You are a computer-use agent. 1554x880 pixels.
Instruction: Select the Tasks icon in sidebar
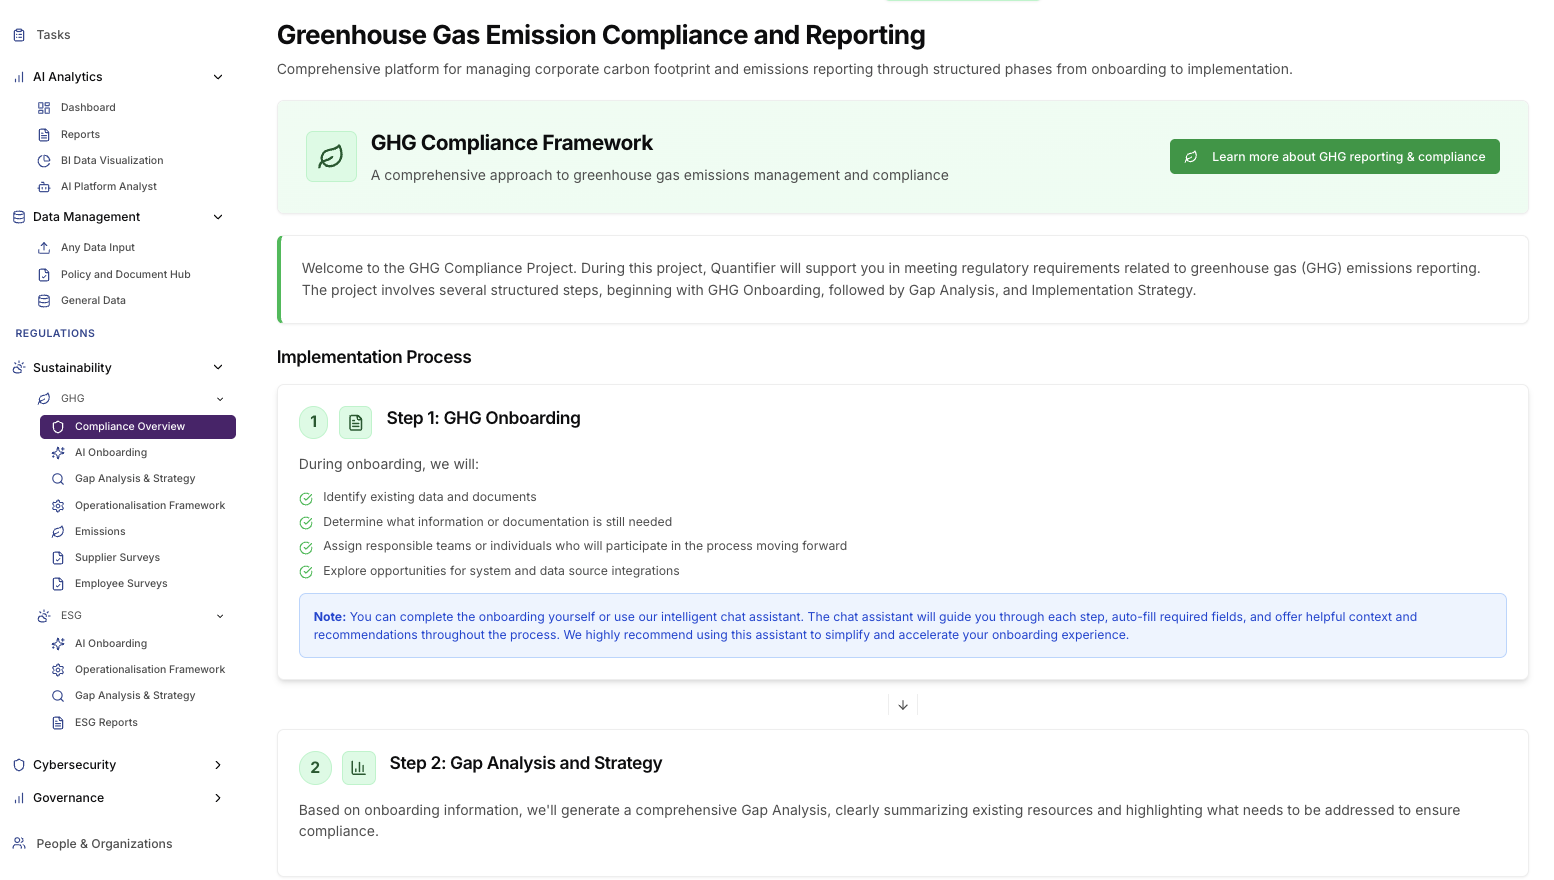point(19,34)
